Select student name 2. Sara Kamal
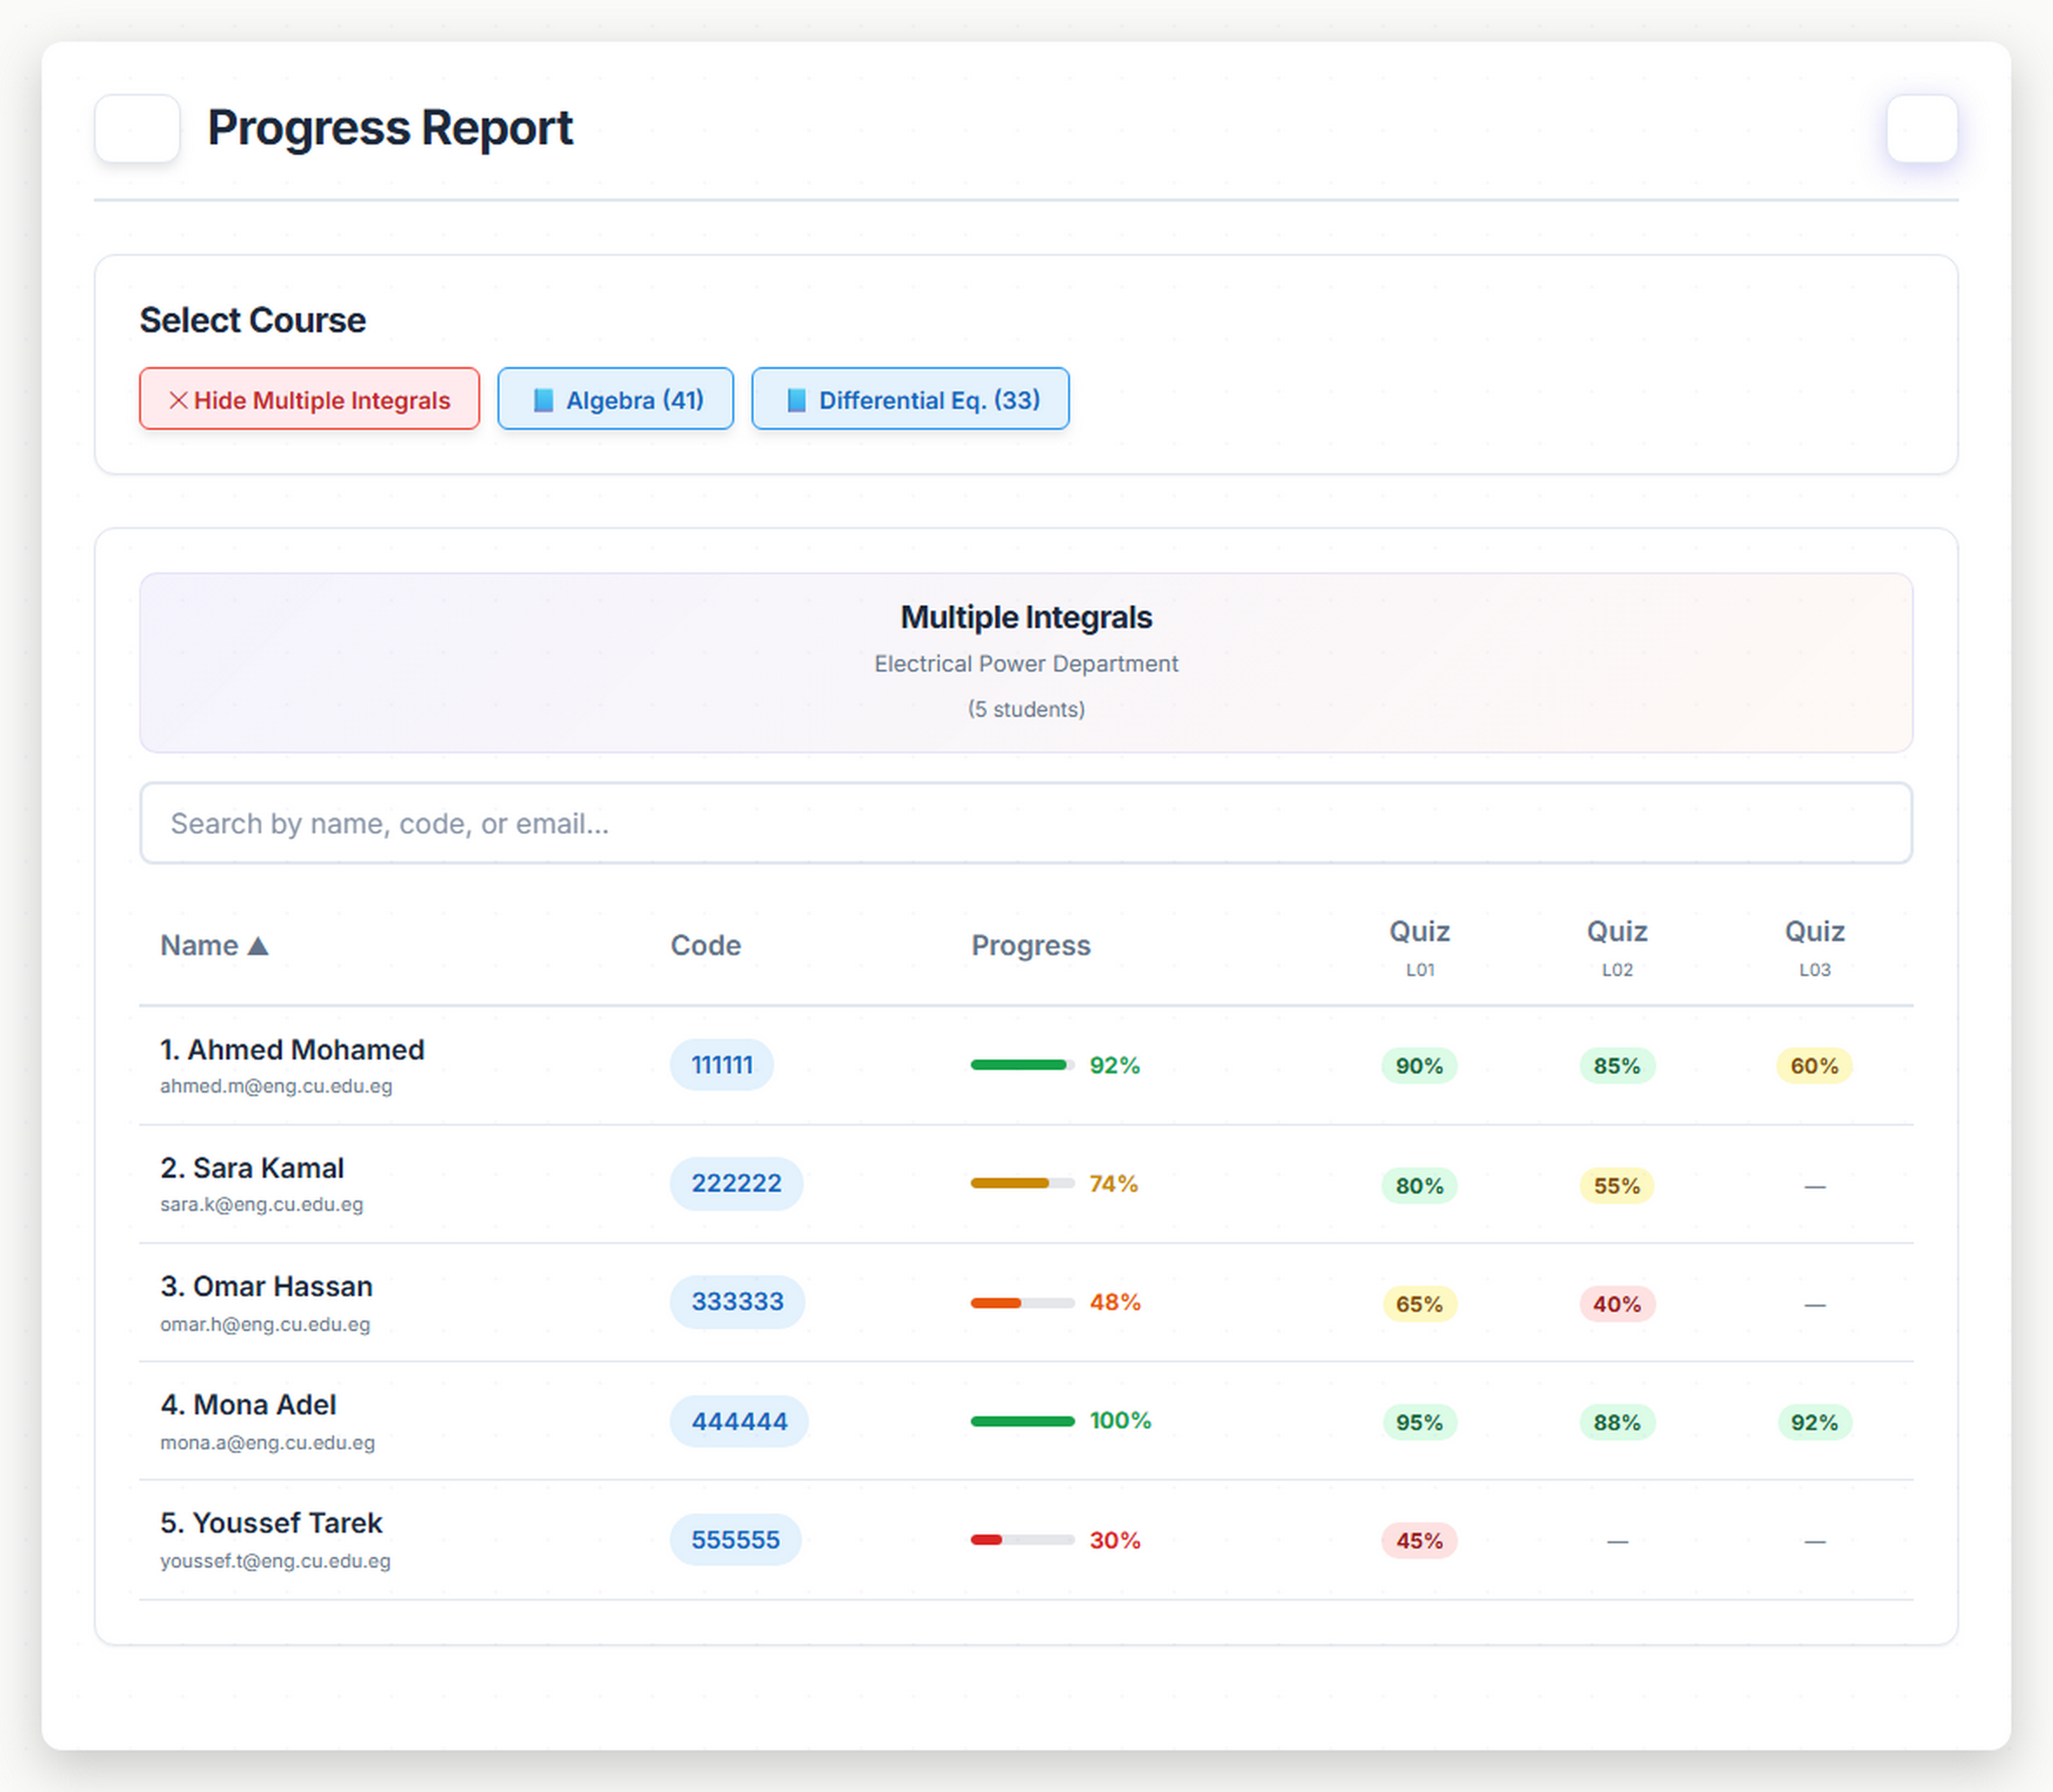Image resolution: width=2053 pixels, height=1792 pixels. (252, 1168)
